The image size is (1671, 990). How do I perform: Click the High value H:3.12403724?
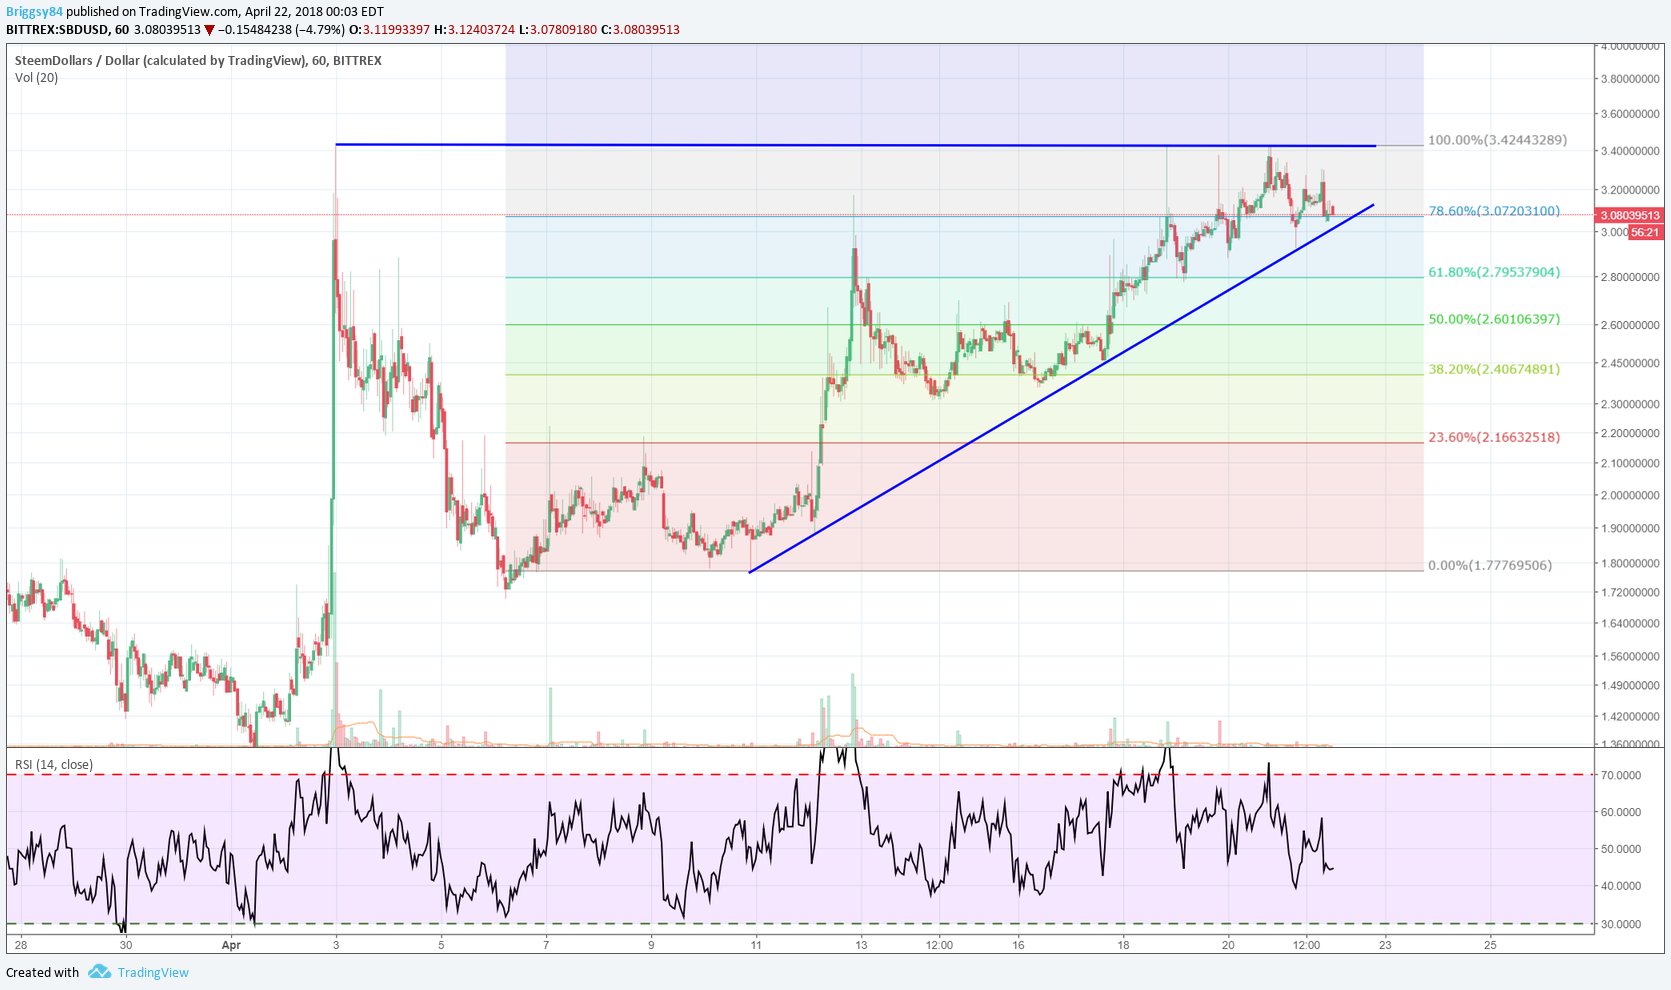475,30
